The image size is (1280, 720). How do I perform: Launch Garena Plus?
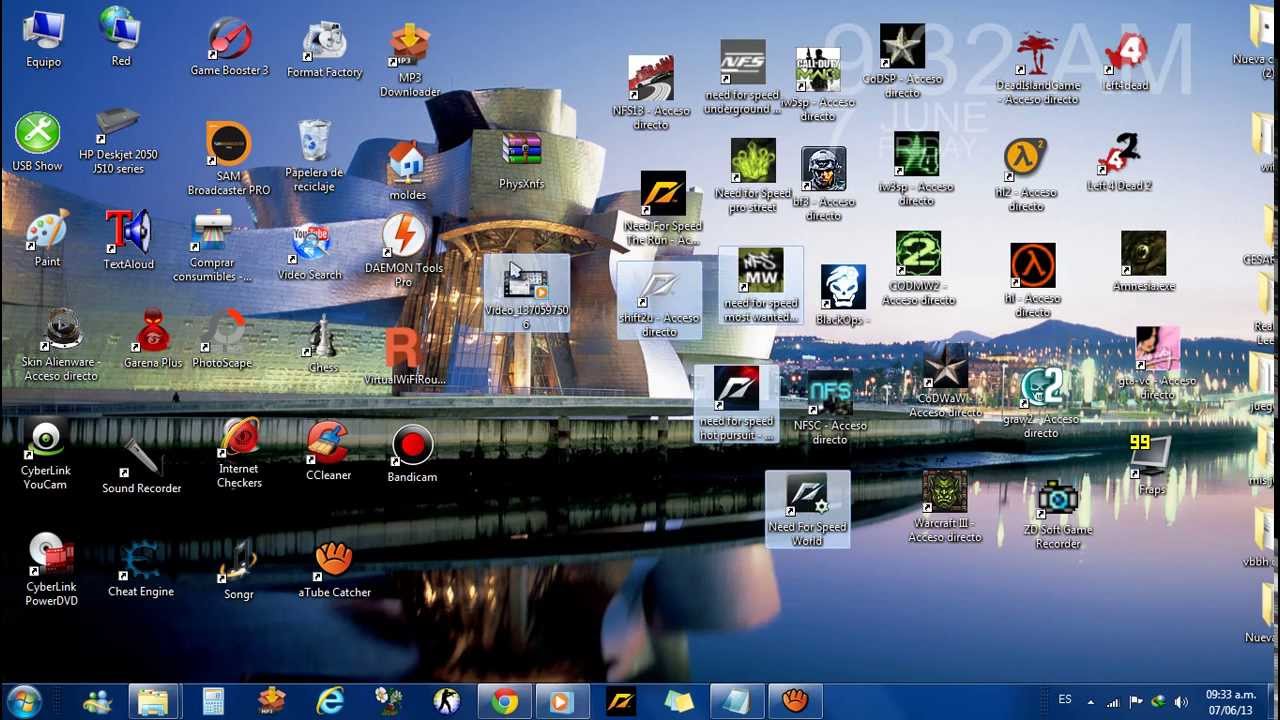tap(153, 340)
